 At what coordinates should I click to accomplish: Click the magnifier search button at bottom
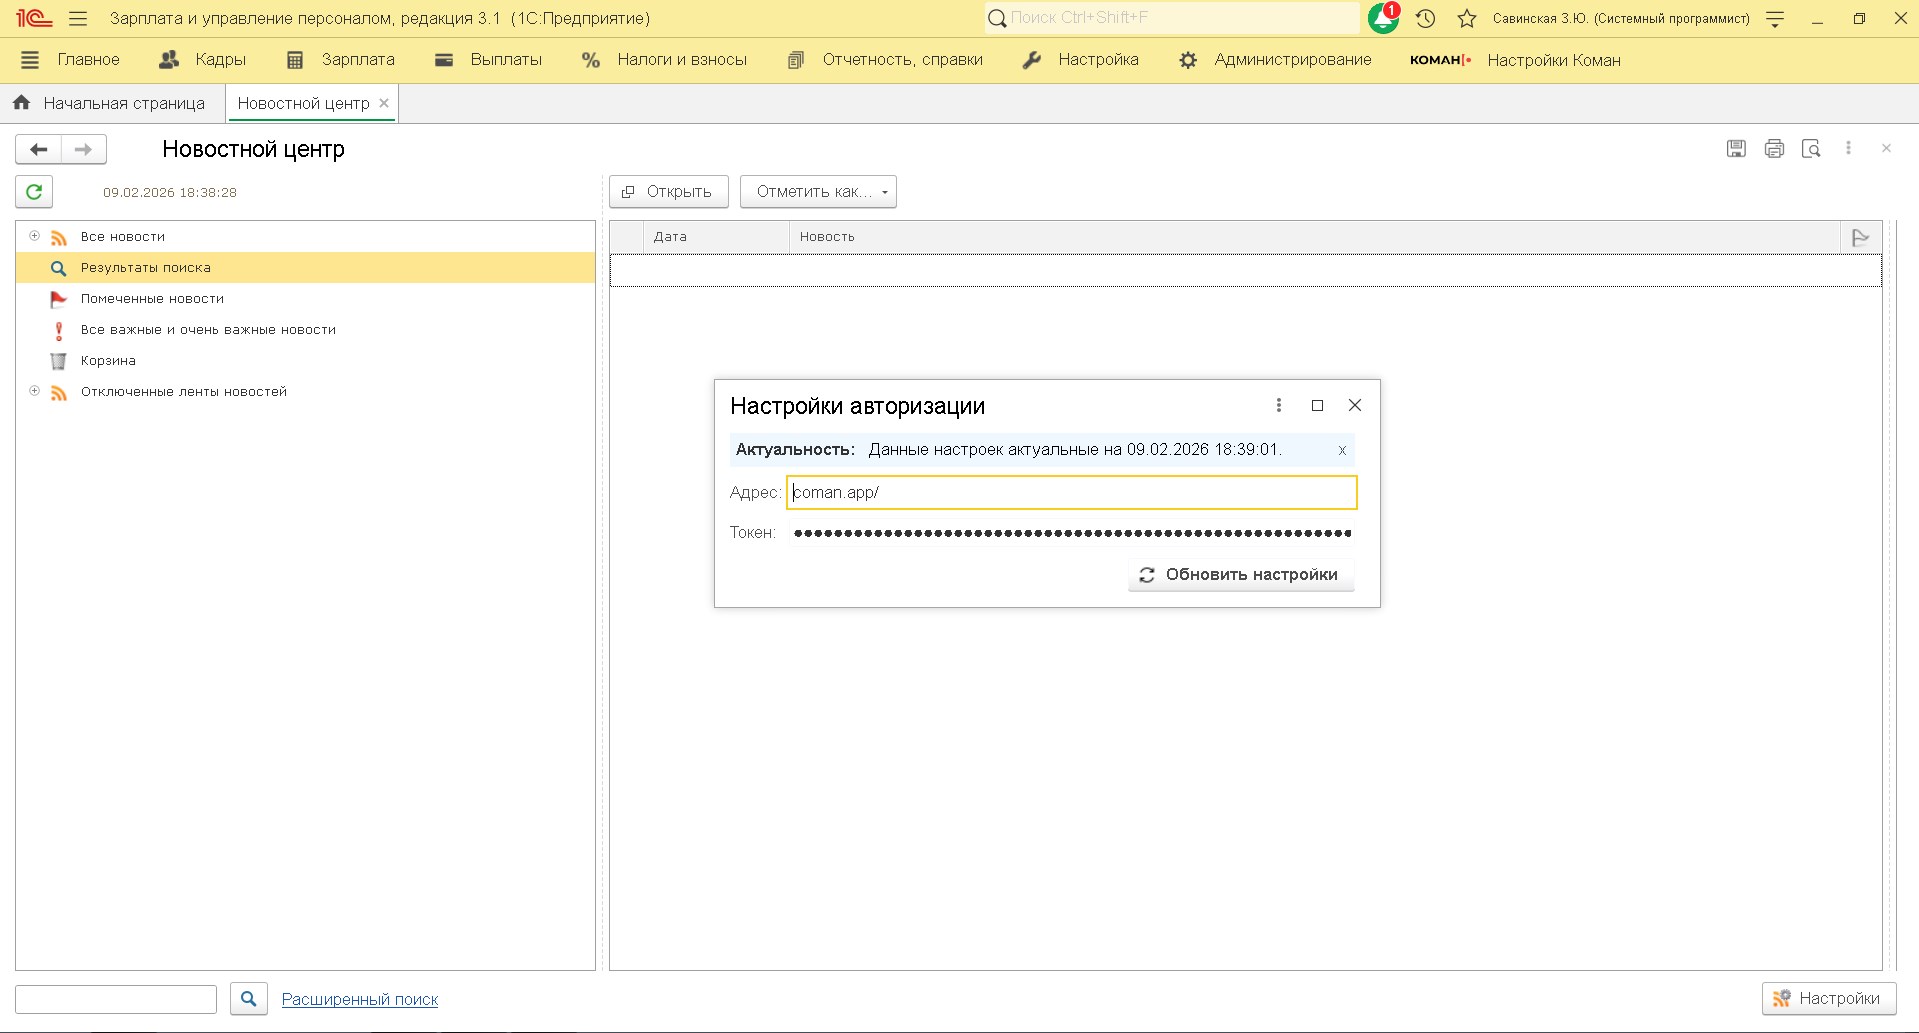[249, 998]
